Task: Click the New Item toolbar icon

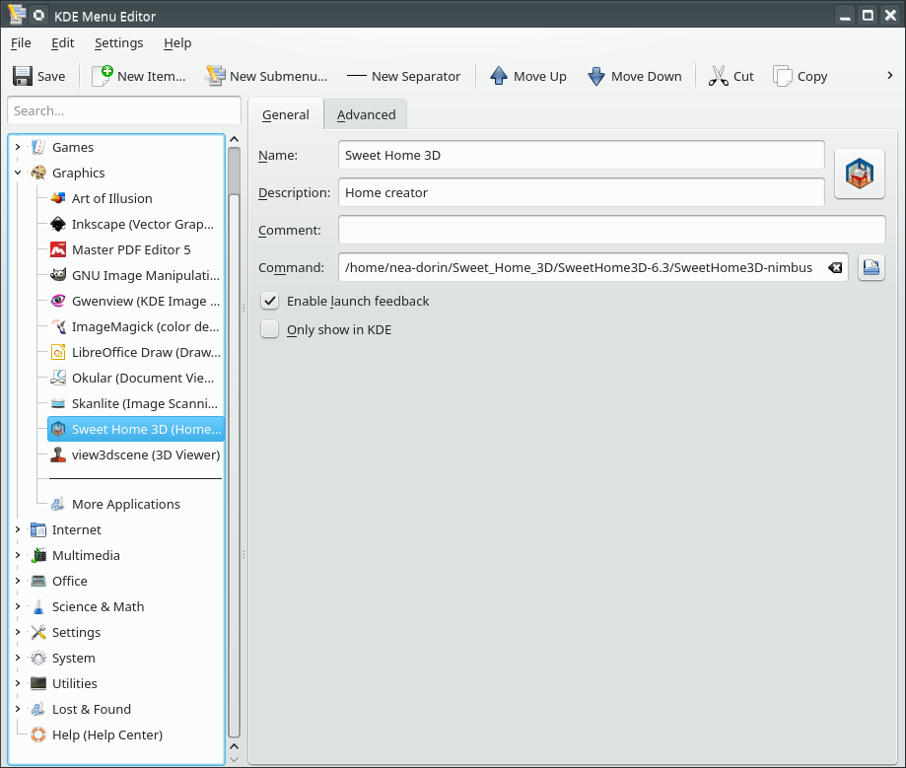Action: (102, 76)
